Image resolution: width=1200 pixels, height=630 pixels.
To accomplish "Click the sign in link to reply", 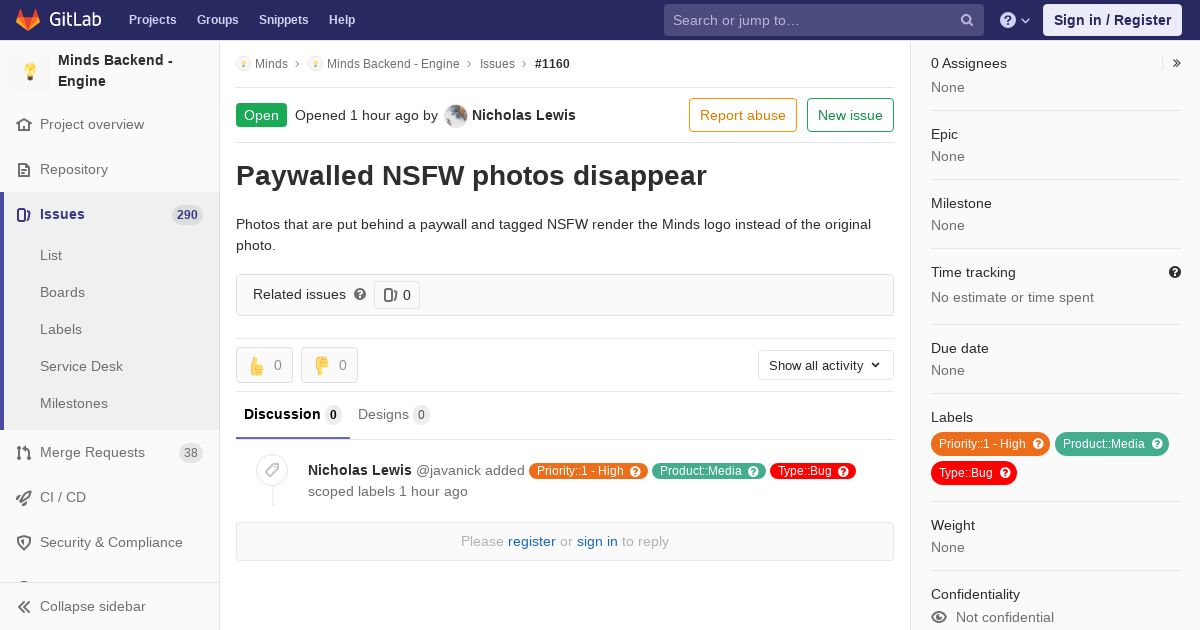I will point(597,542).
